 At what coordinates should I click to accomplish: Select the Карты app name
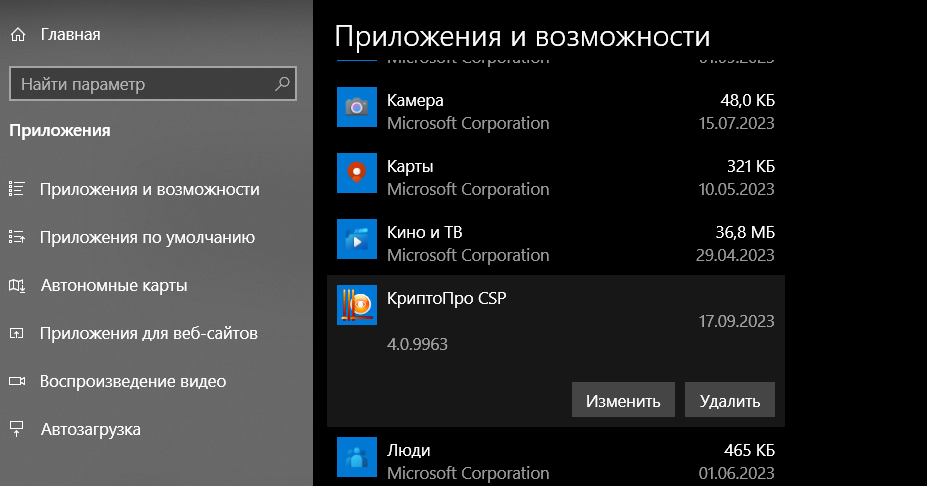(410, 167)
